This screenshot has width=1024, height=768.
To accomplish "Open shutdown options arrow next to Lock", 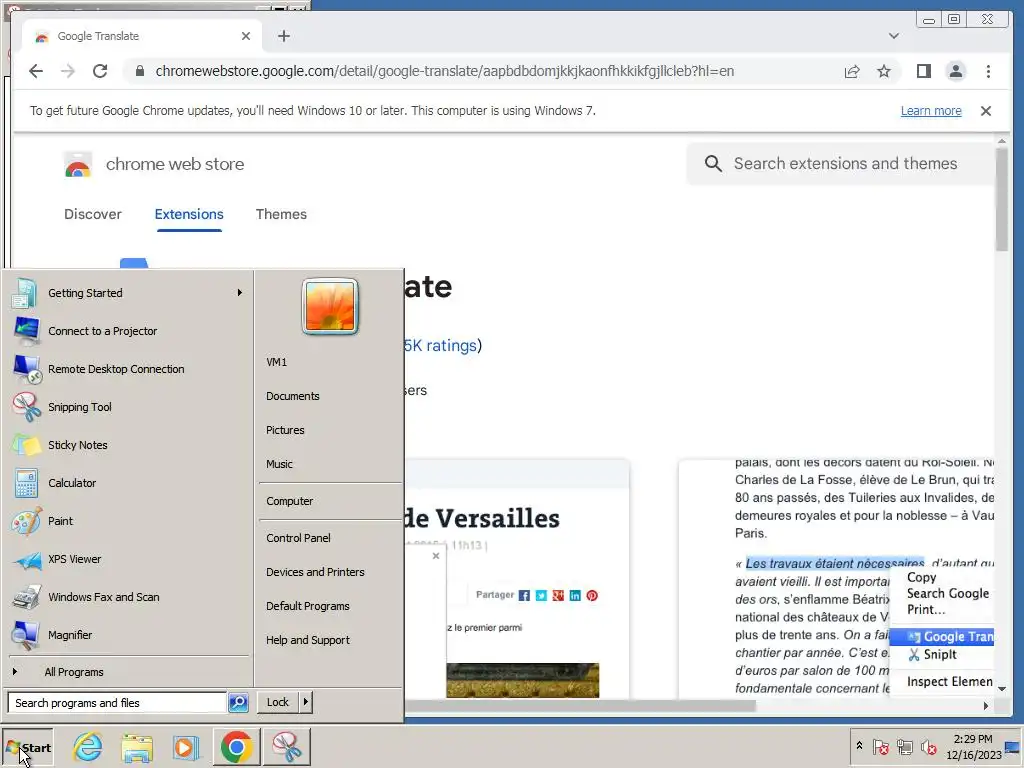I will point(305,702).
